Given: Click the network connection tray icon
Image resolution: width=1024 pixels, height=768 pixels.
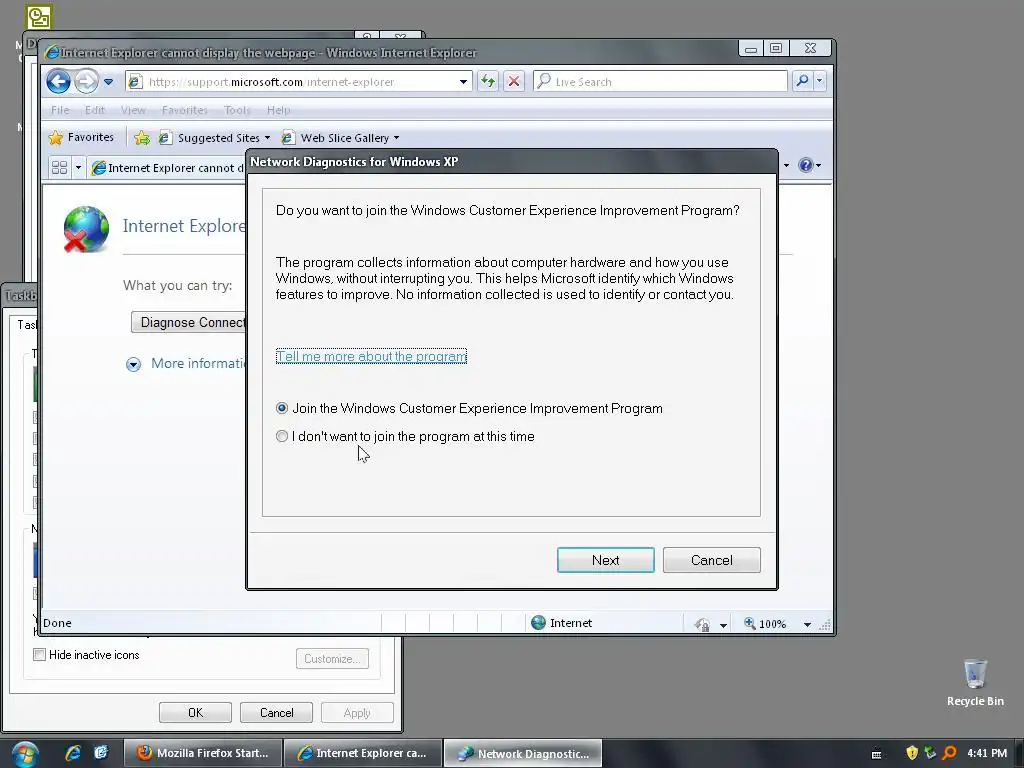Looking at the screenshot, I should pyautogui.click(x=930, y=753).
